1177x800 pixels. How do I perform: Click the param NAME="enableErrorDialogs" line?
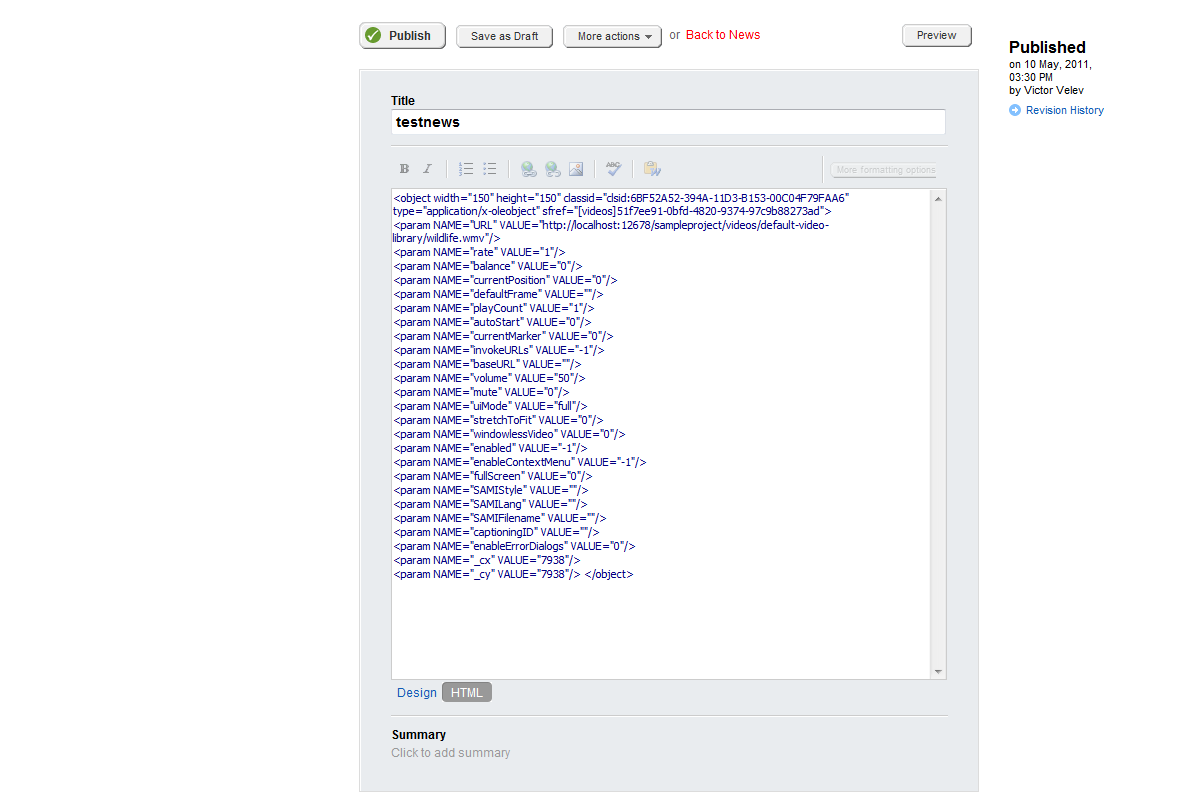click(x=514, y=546)
